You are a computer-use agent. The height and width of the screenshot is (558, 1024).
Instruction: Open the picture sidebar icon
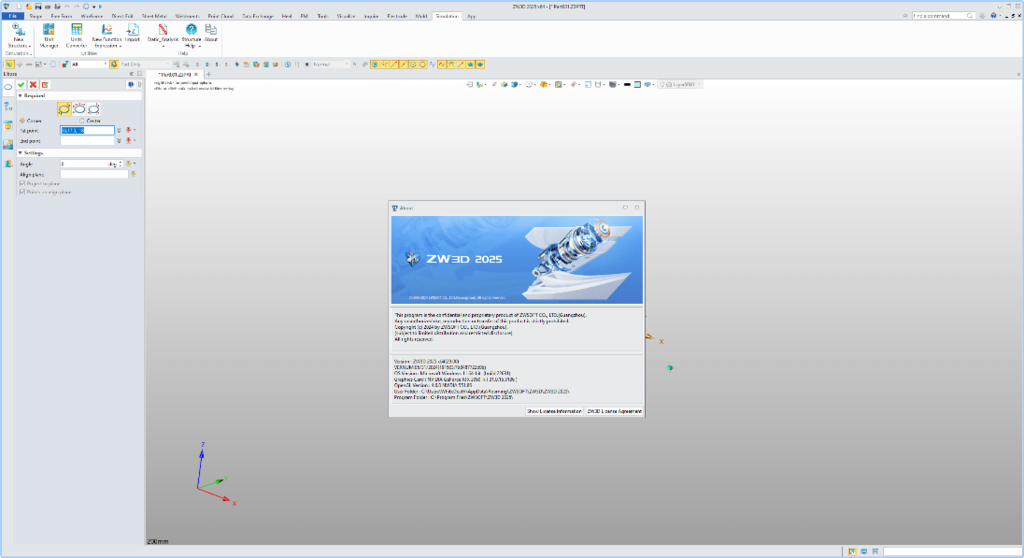[x=8, y=144]
